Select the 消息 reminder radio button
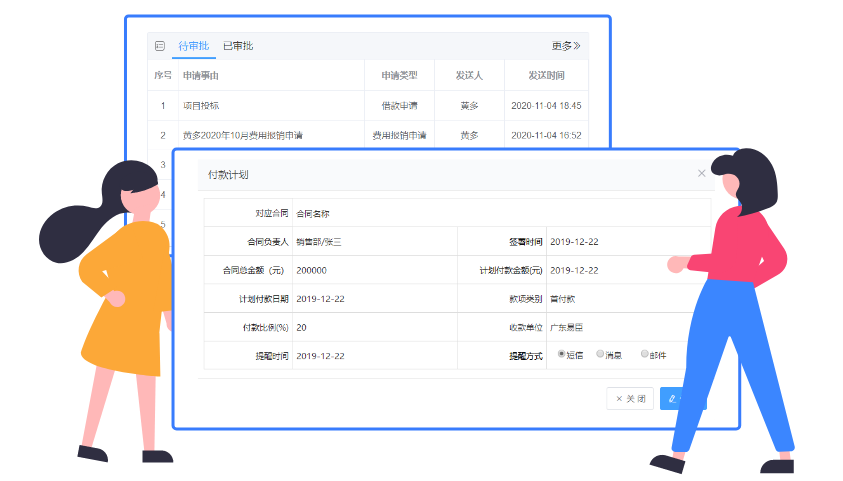This screenshot has width=843, height=481. [600, 354]
